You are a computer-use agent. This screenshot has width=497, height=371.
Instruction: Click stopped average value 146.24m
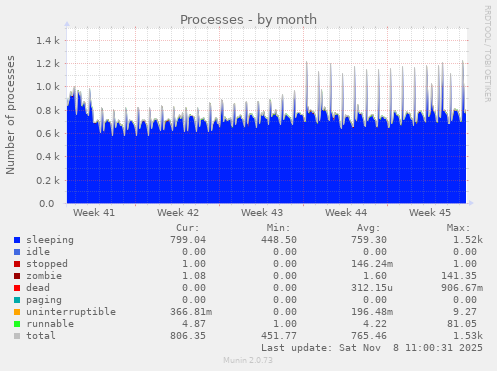click(x=372, y=264)
